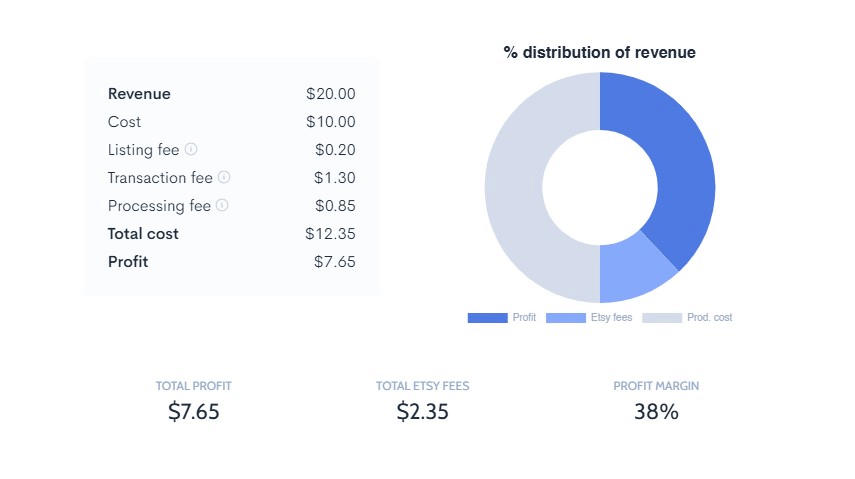Click the Transaction fee info icon

224,177
